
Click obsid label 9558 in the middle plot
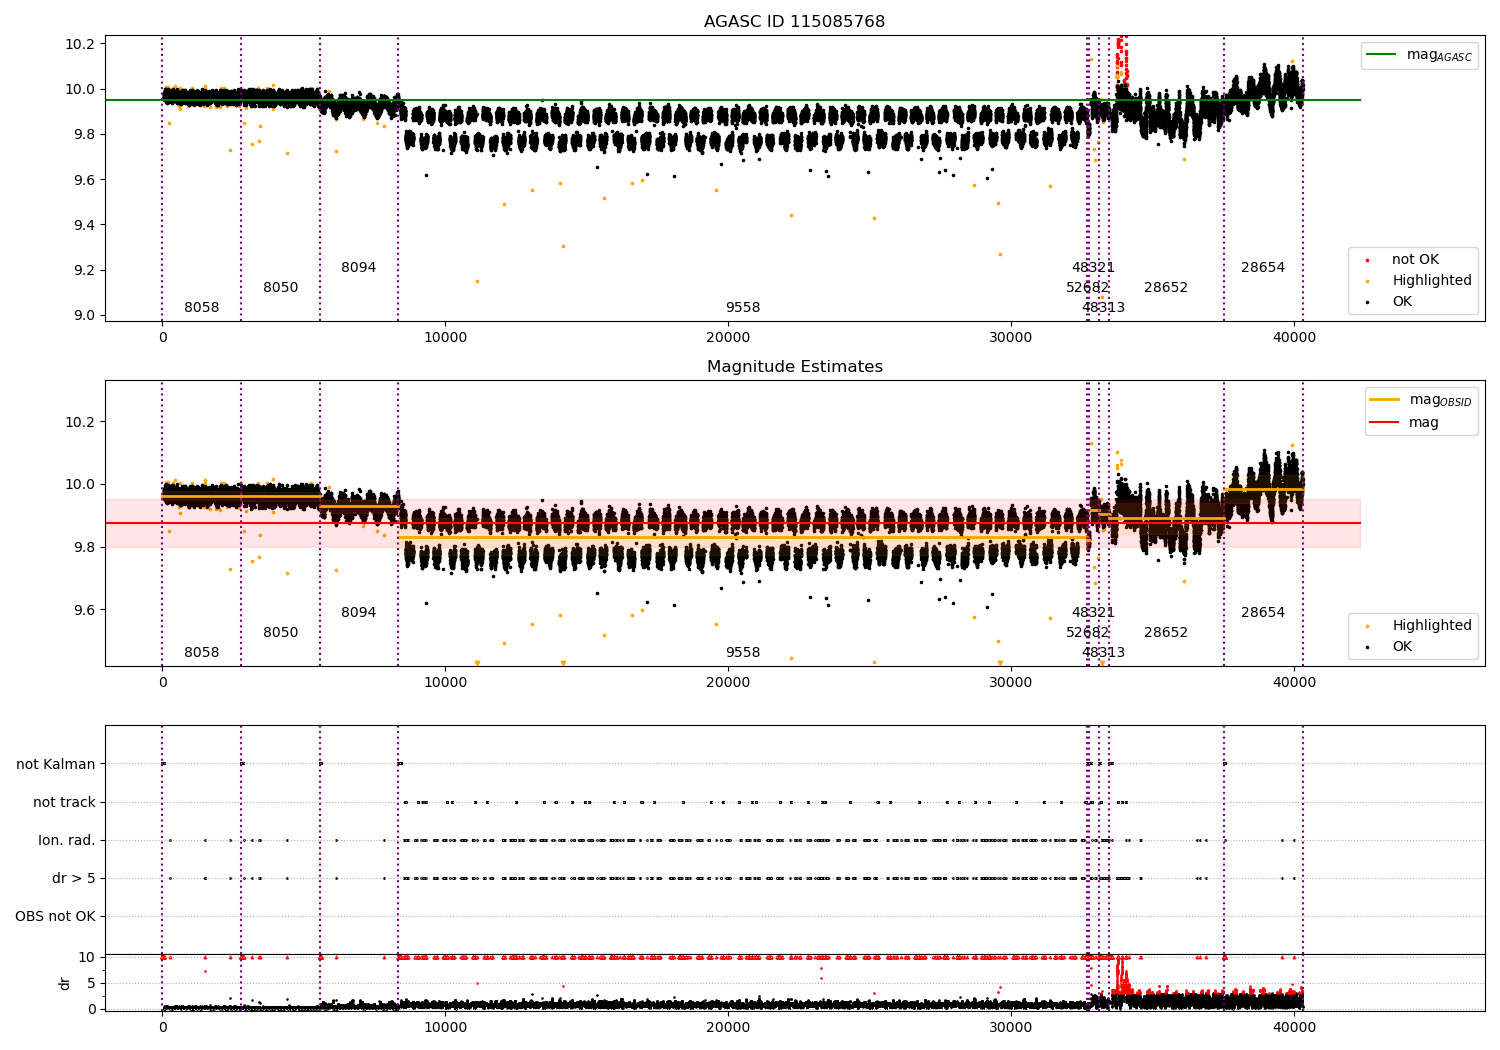point(742,653)
